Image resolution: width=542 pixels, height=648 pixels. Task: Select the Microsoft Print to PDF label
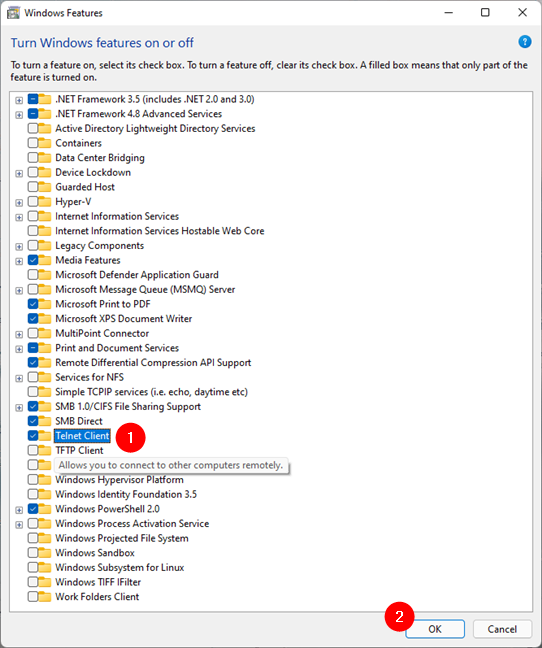point(103,304)
